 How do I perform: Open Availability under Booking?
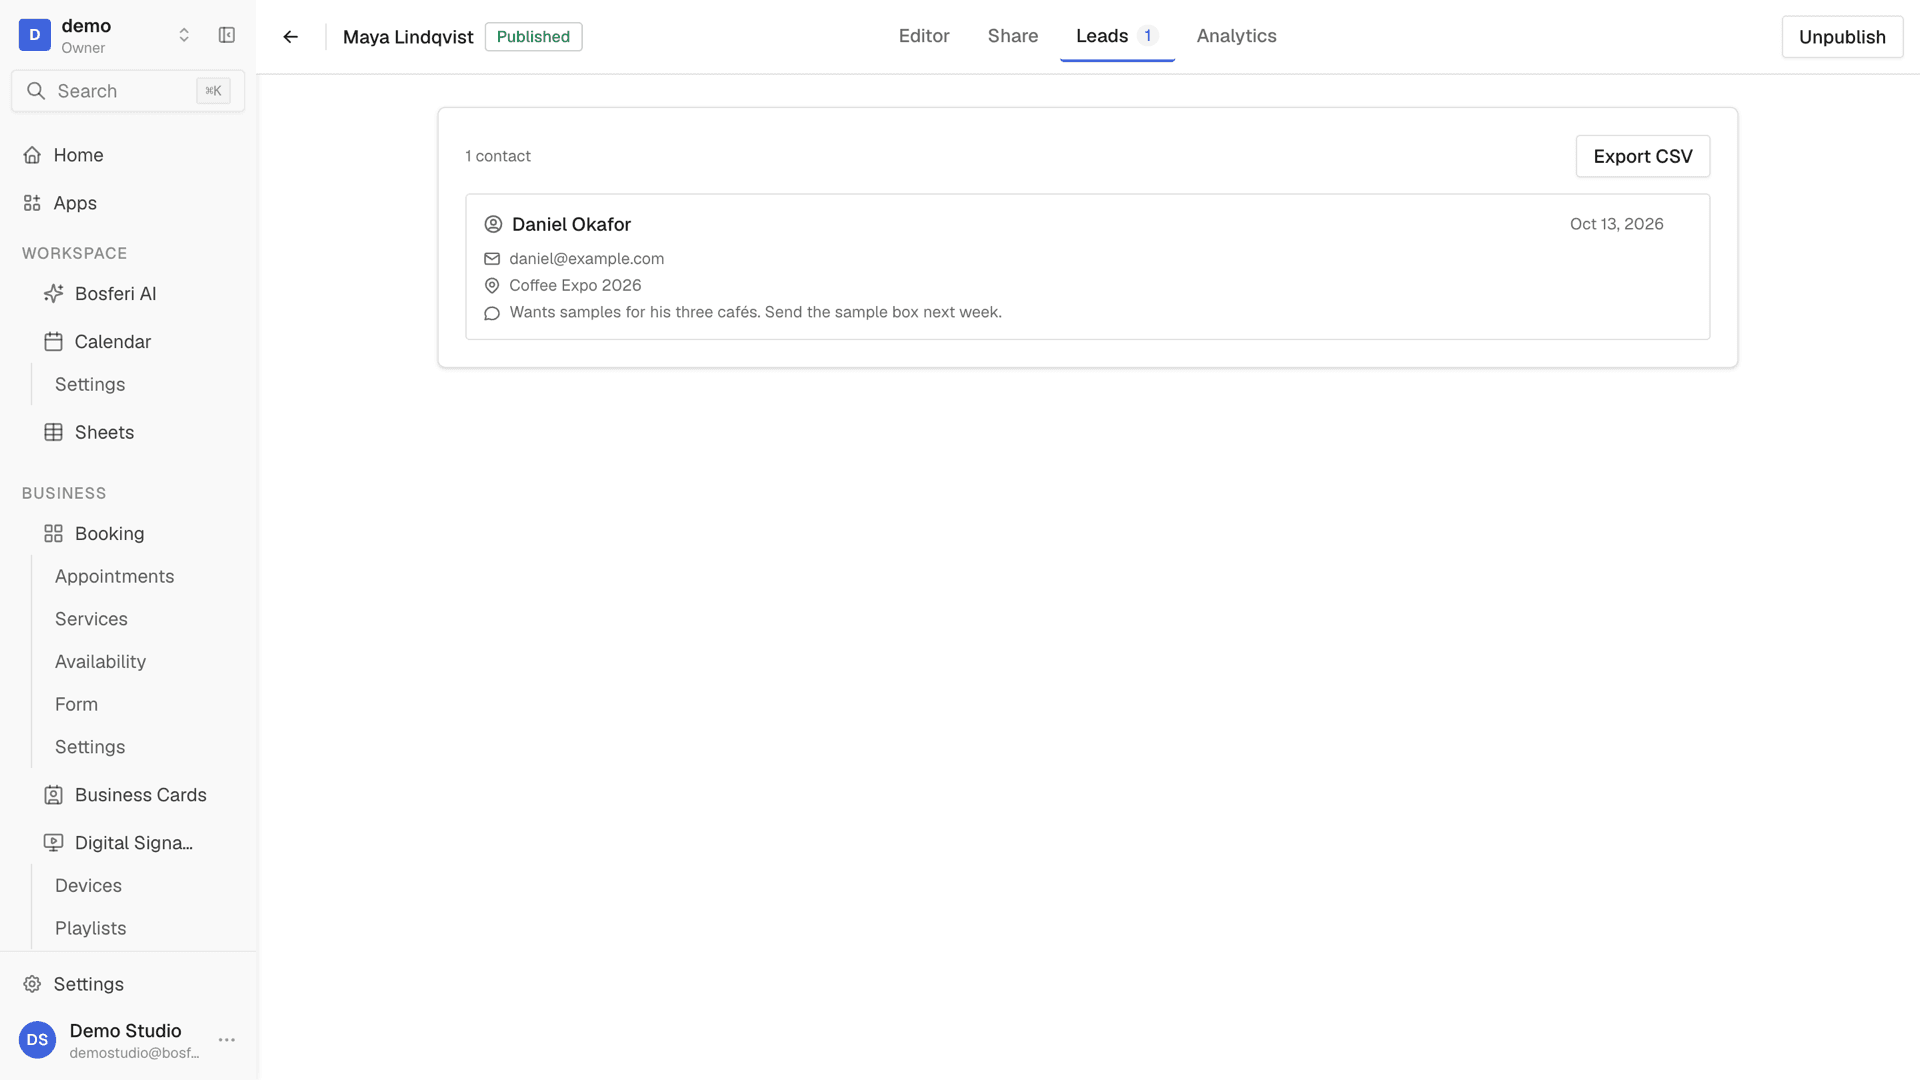click(x=100, y=662)
